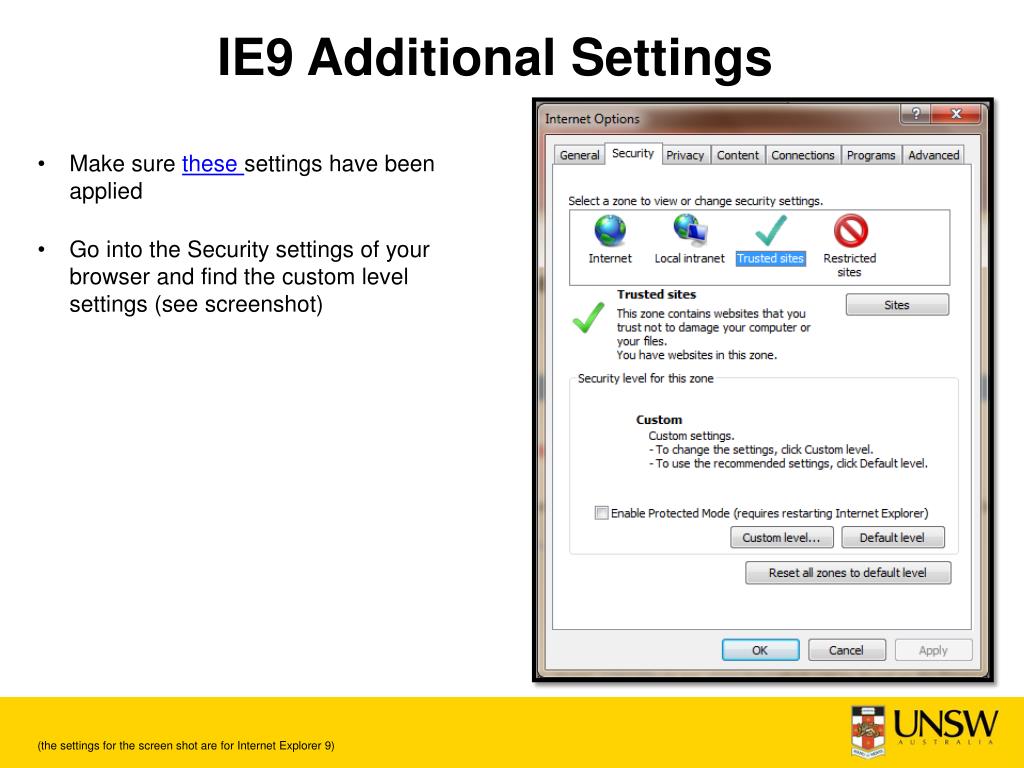Click the UNSW logo
Viewport: 1024px width, 768px height.
coord(923,731)
